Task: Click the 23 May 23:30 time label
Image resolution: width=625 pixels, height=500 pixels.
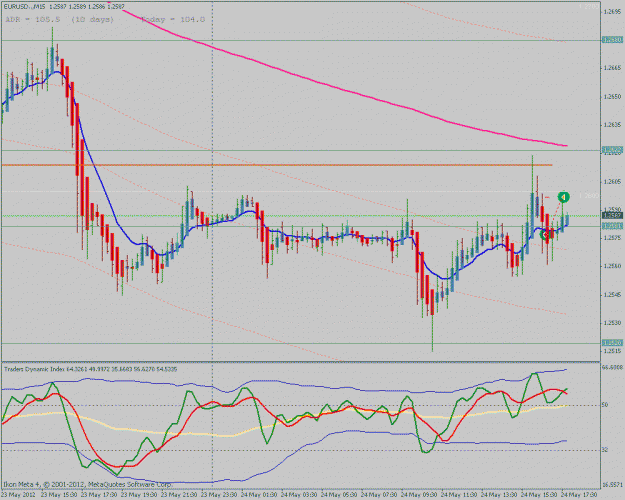Action: pos(219,495)
